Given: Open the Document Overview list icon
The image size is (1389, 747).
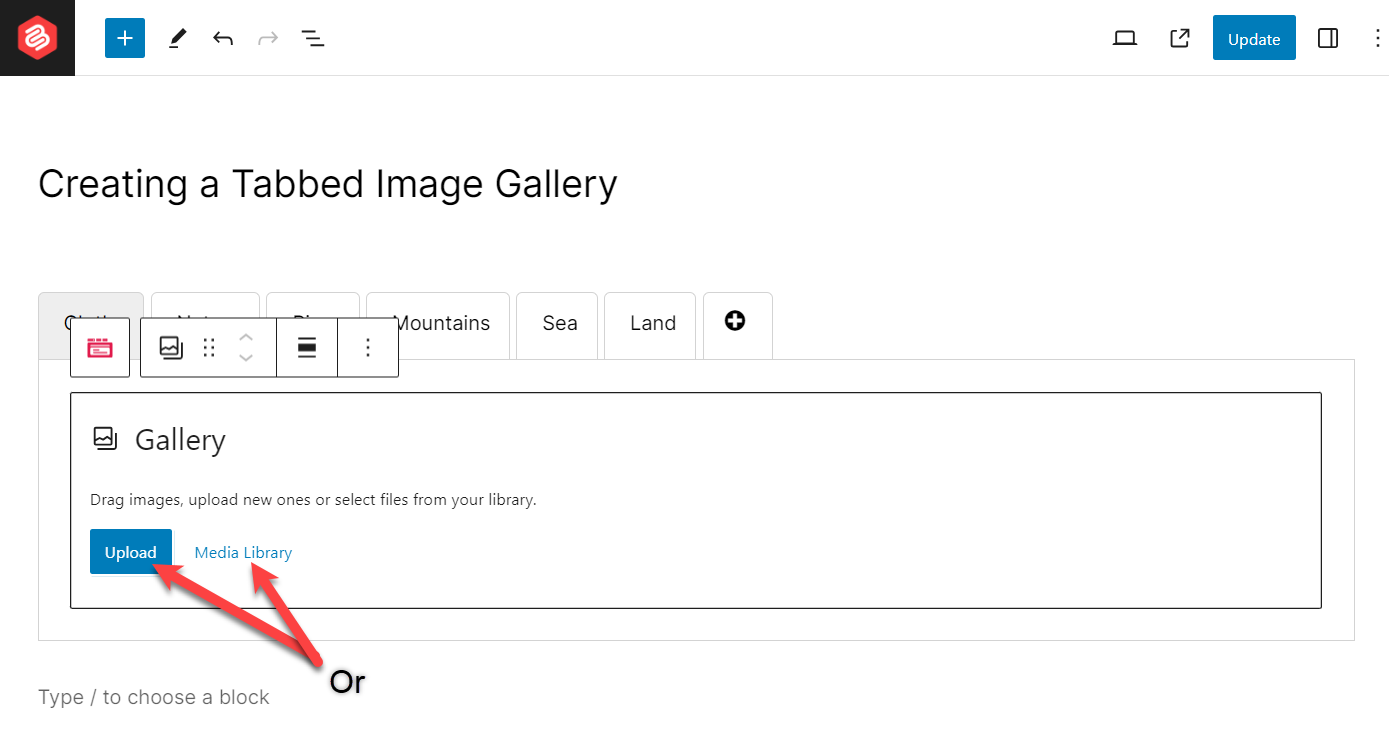Looking at the screenshot, I should pos(312,37).
